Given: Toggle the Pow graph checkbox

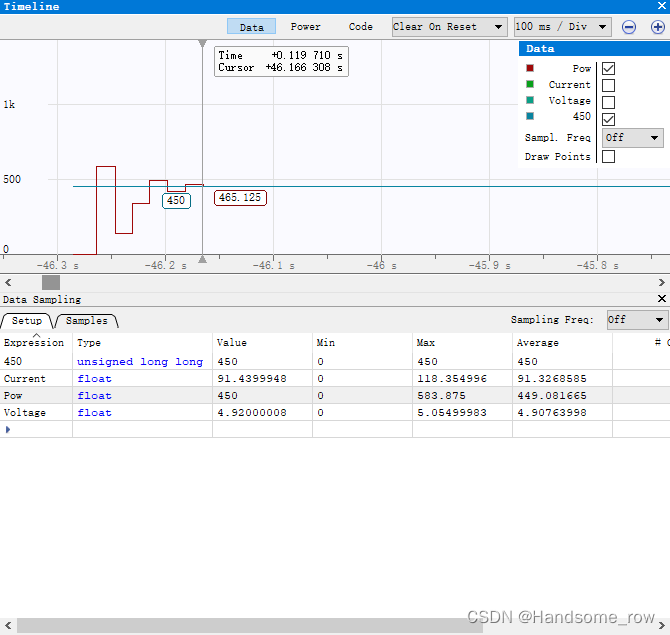Looking at the screenshot, I should (x=608, y=68).
